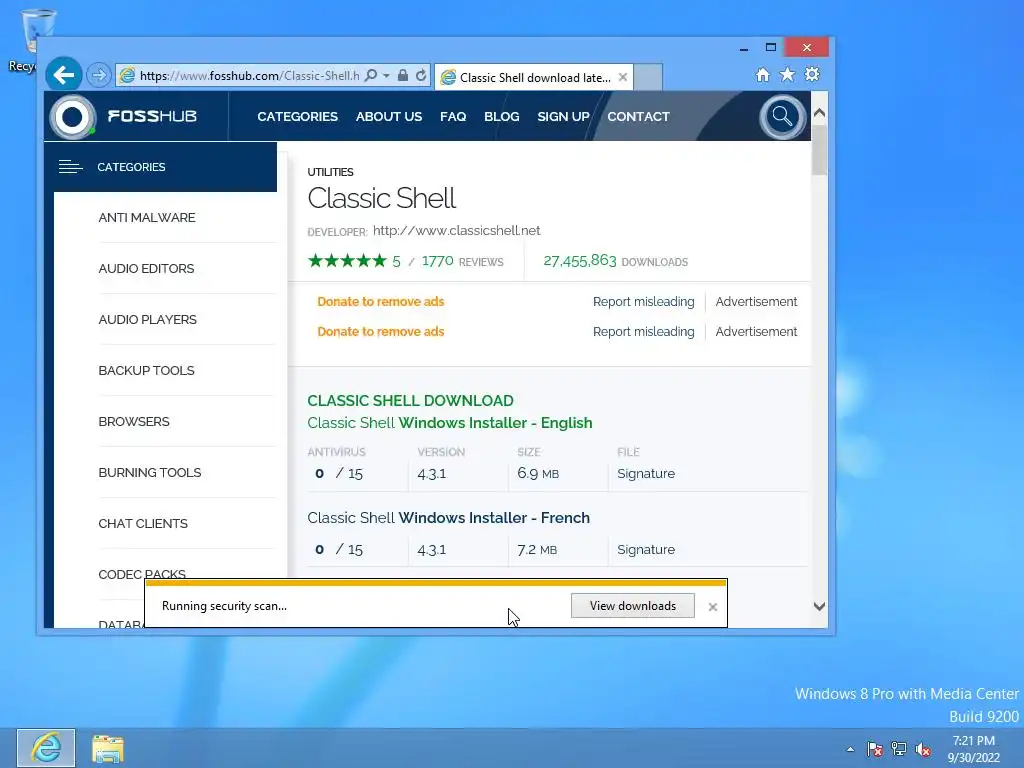Screen dimensions: 1024x768
Task: Go back with the browser back arrow
Action: pos(63,75)
